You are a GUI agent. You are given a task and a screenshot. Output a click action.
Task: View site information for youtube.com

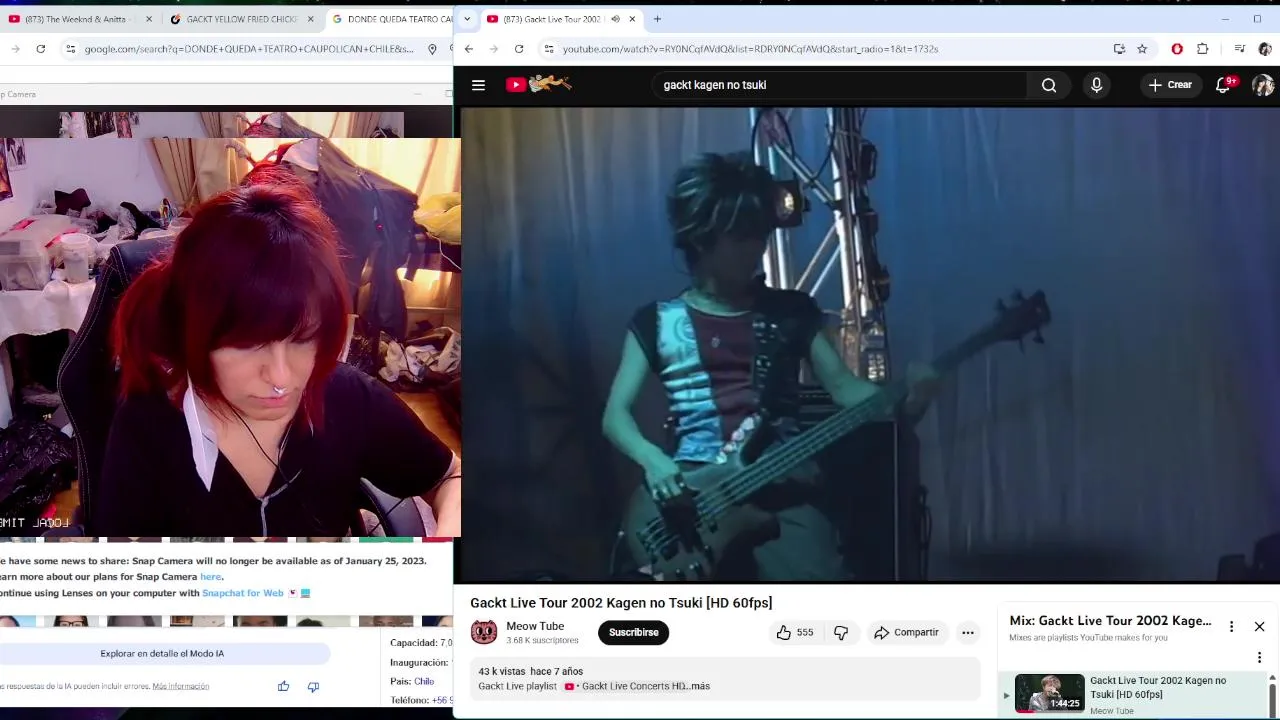[548, 49]
